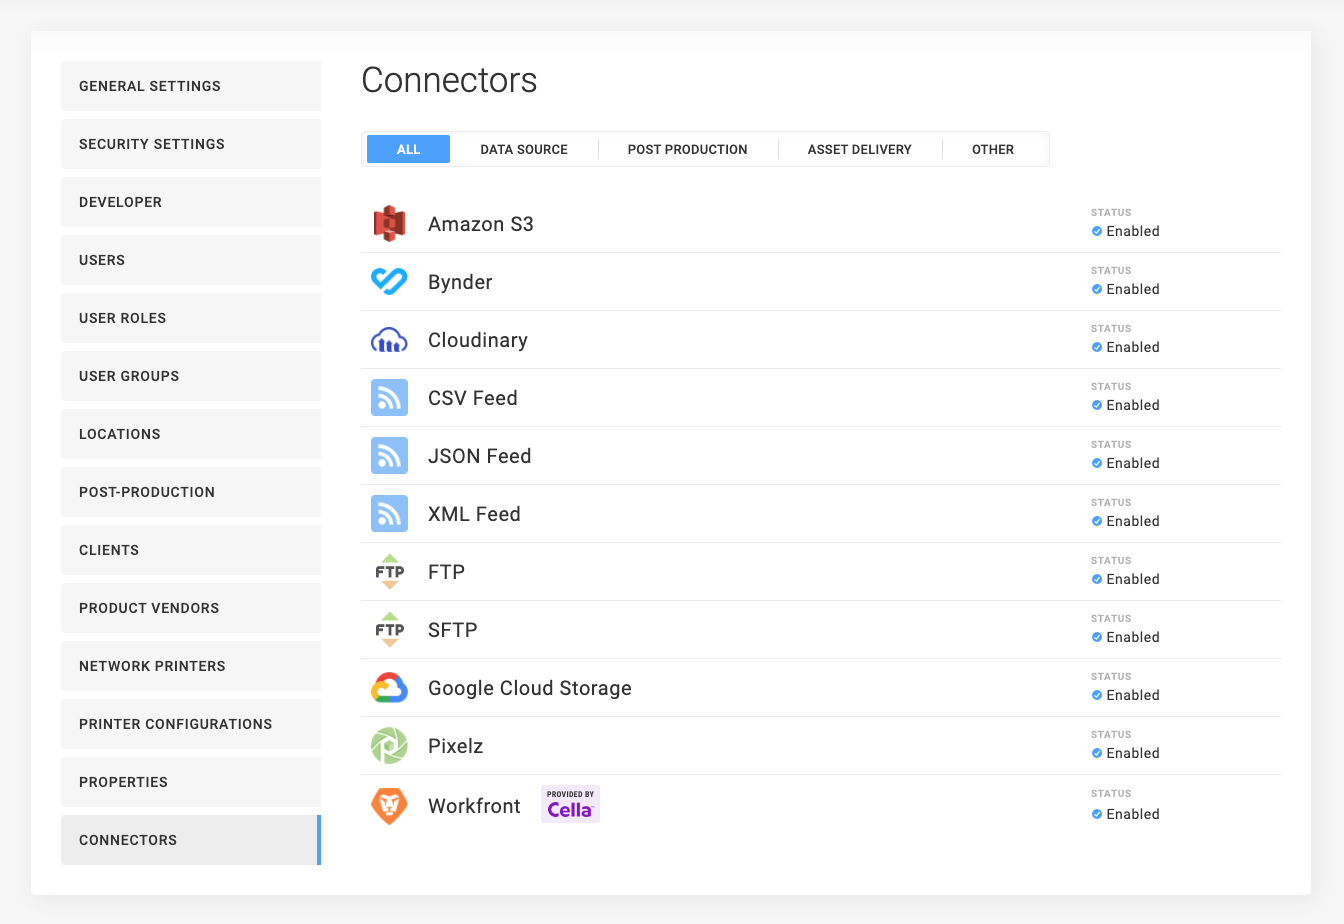Click the Cloudinary cloud icon
The width and height of the screenshot is (1344, 924).
(x=389, y=340)
